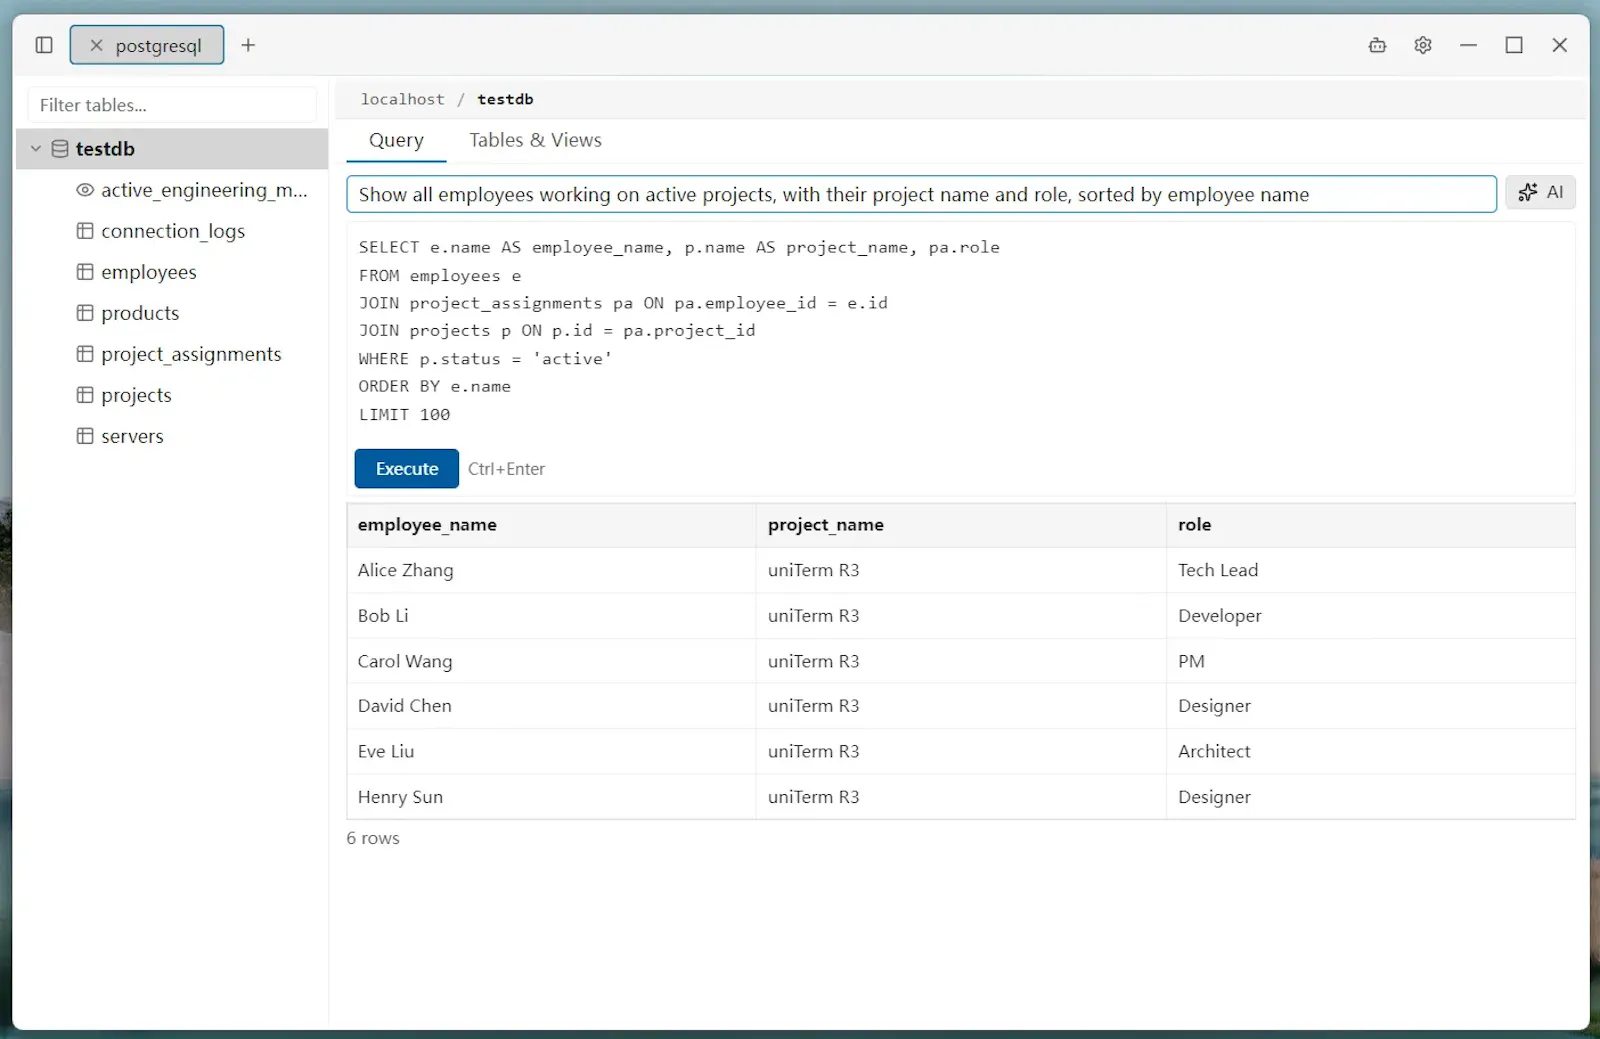
Task: Click testdb in the breadcrumb
Action: [x=505, y=99]
